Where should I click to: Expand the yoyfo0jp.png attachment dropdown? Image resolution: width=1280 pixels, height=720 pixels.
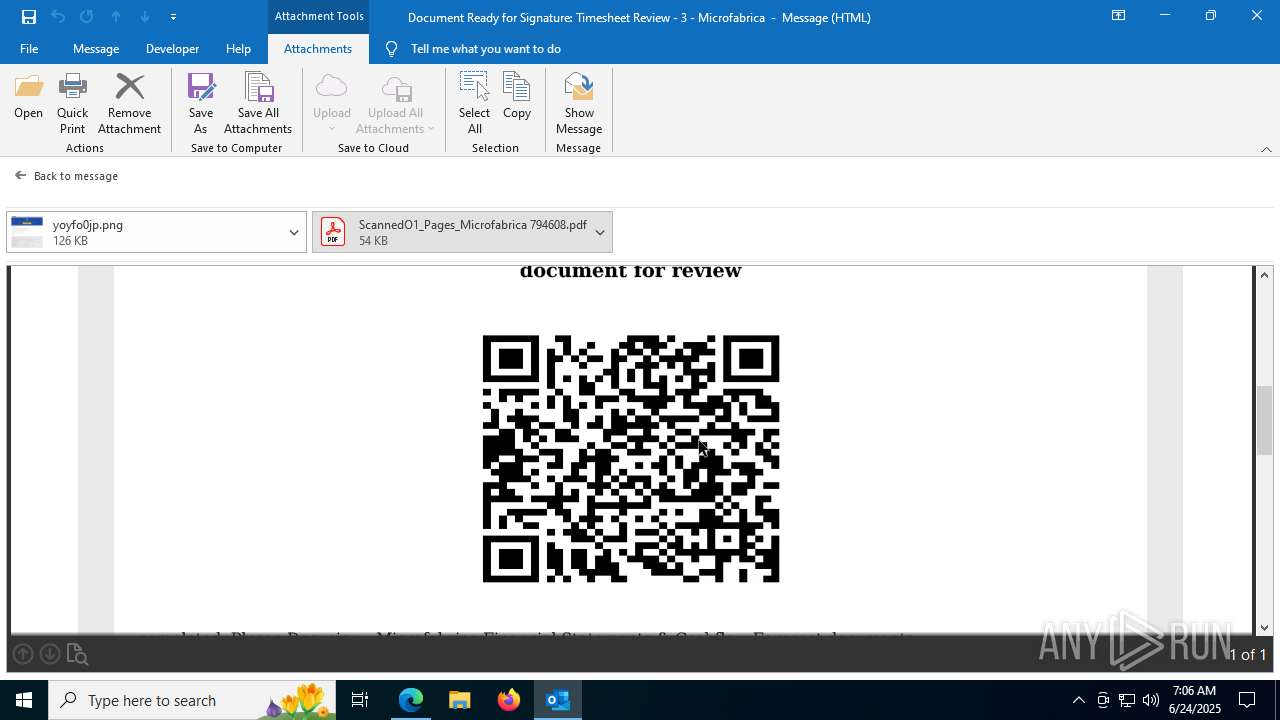pyautogui.click(x=294, y=232)
